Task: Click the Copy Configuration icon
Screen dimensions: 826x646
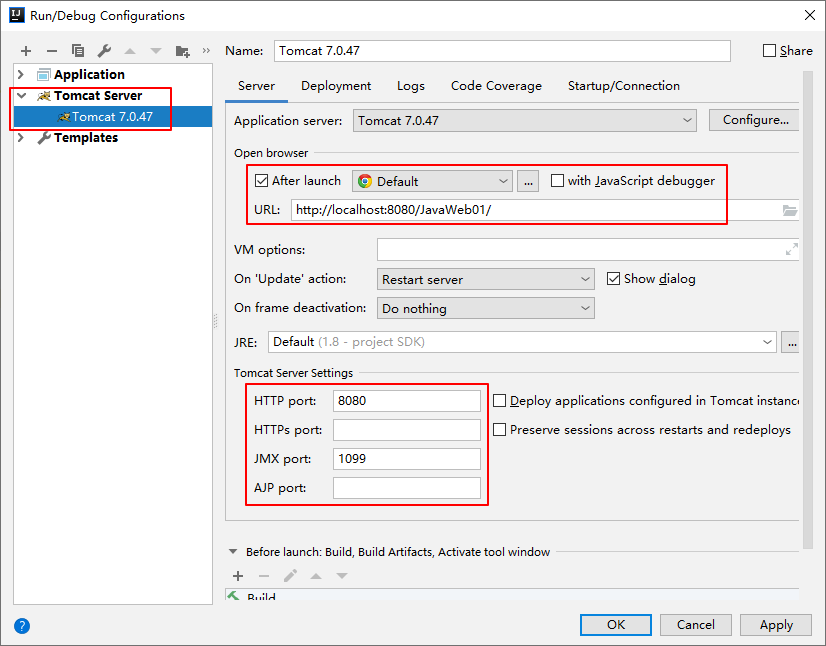Action: coord(78,51)
